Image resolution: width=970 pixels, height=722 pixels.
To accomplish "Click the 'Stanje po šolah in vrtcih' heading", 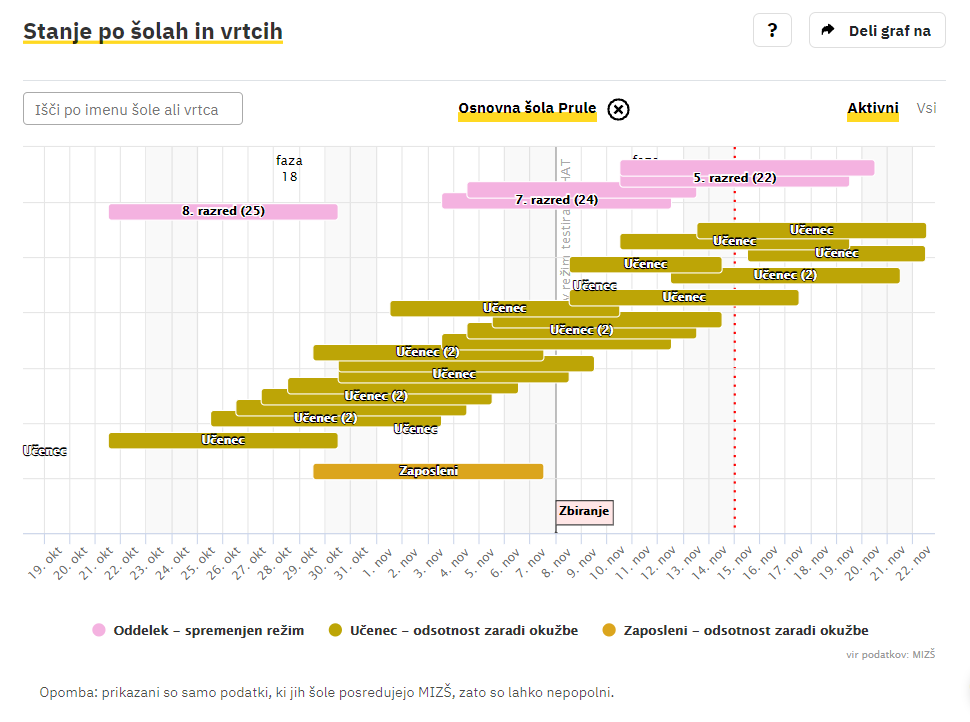I will pos(153,31).
